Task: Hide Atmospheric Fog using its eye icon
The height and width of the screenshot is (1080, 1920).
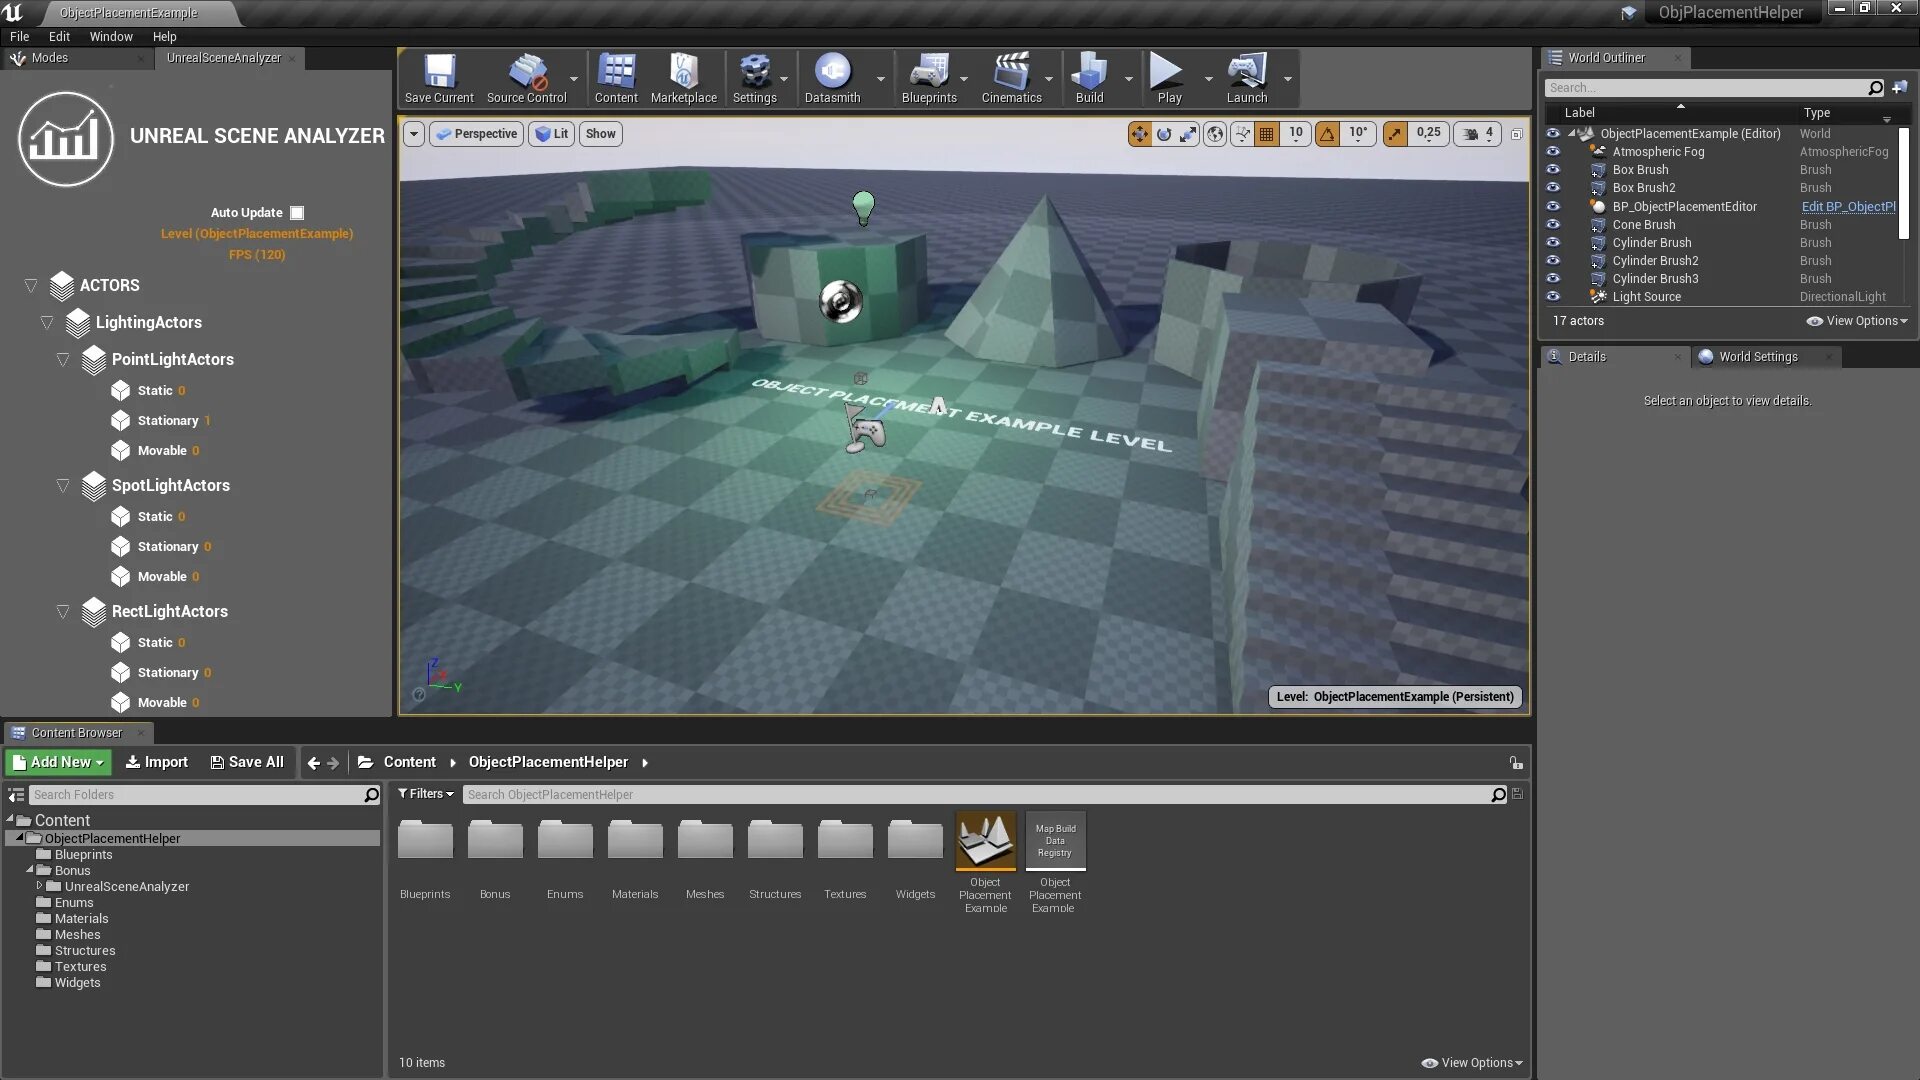Action: 1553,152
